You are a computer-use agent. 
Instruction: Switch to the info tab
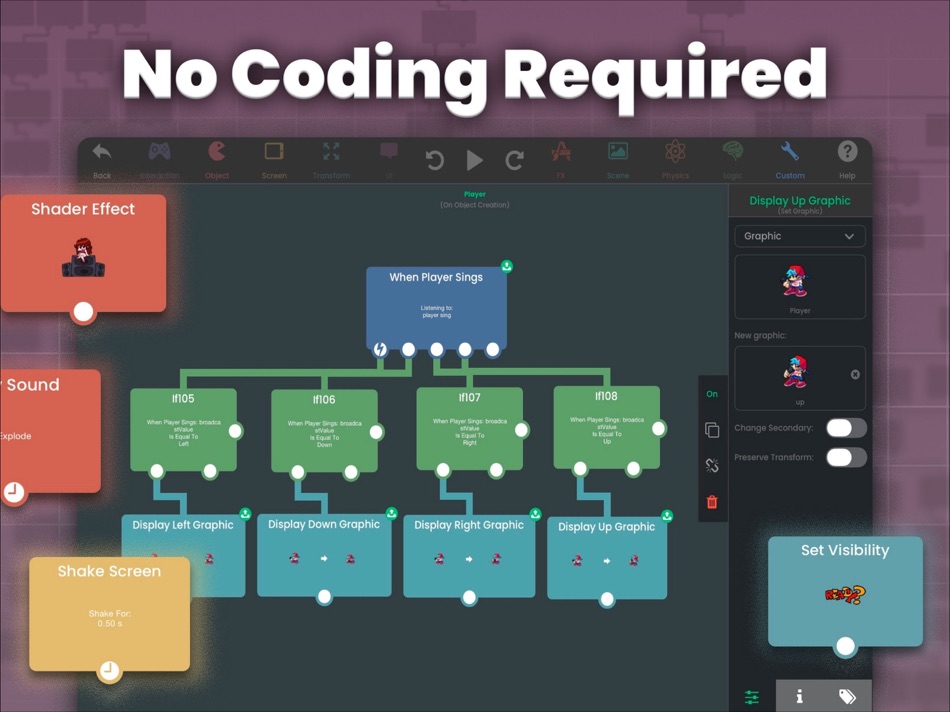point(799,697)
